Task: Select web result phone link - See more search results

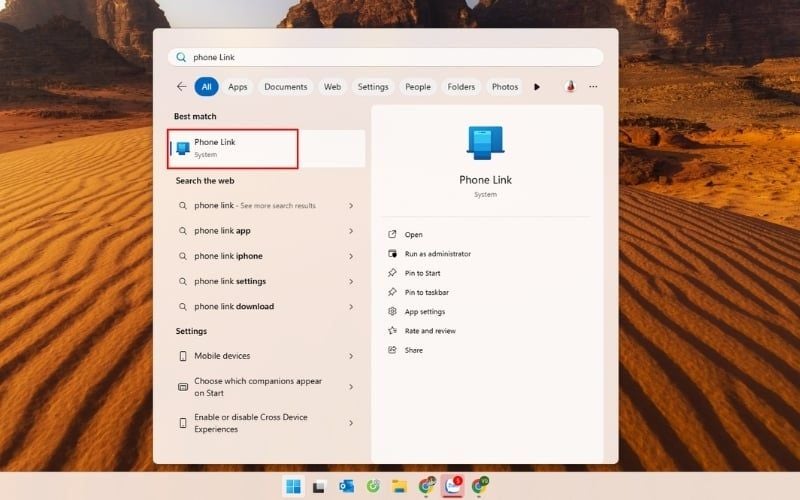Action: (266, 206)
